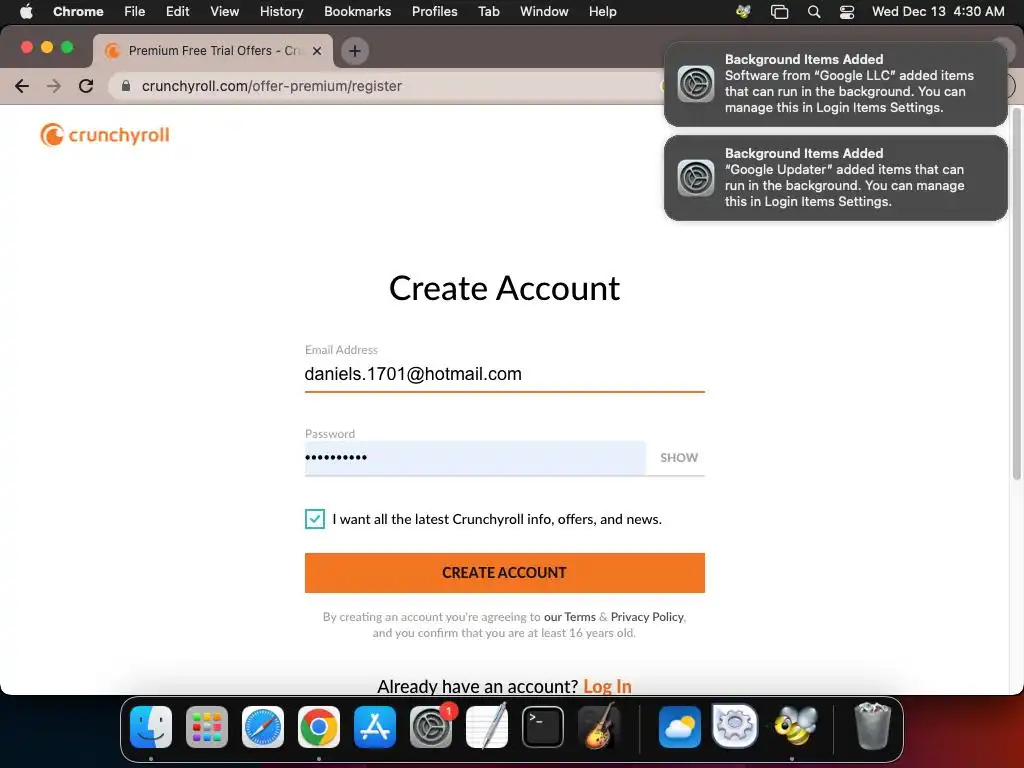Open the History menu
This screenshot has height=768, width=1024.
click(281, 11)
